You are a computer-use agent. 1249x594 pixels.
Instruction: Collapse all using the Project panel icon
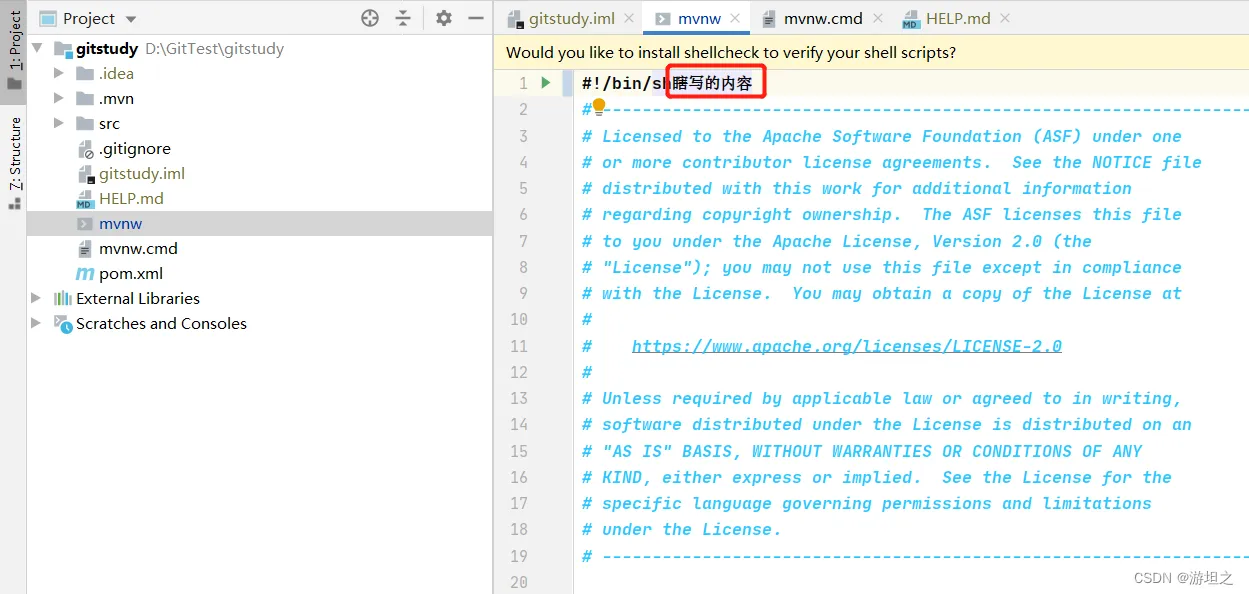pos(403,18)
